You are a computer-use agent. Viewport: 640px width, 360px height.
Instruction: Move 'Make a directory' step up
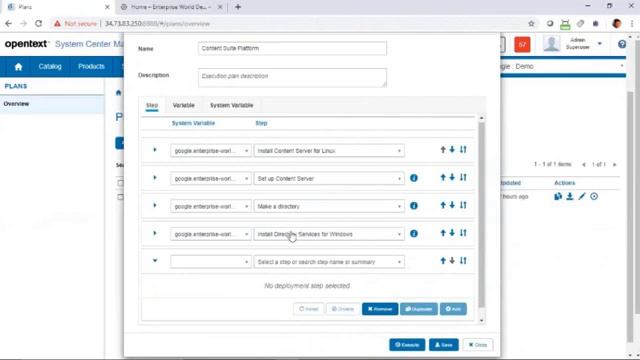[x=443, y=205]
